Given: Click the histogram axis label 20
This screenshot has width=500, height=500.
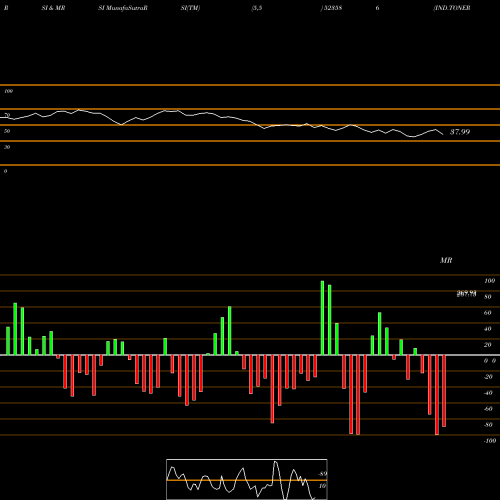Looking at the screenshot, I should tap(488, 345).
